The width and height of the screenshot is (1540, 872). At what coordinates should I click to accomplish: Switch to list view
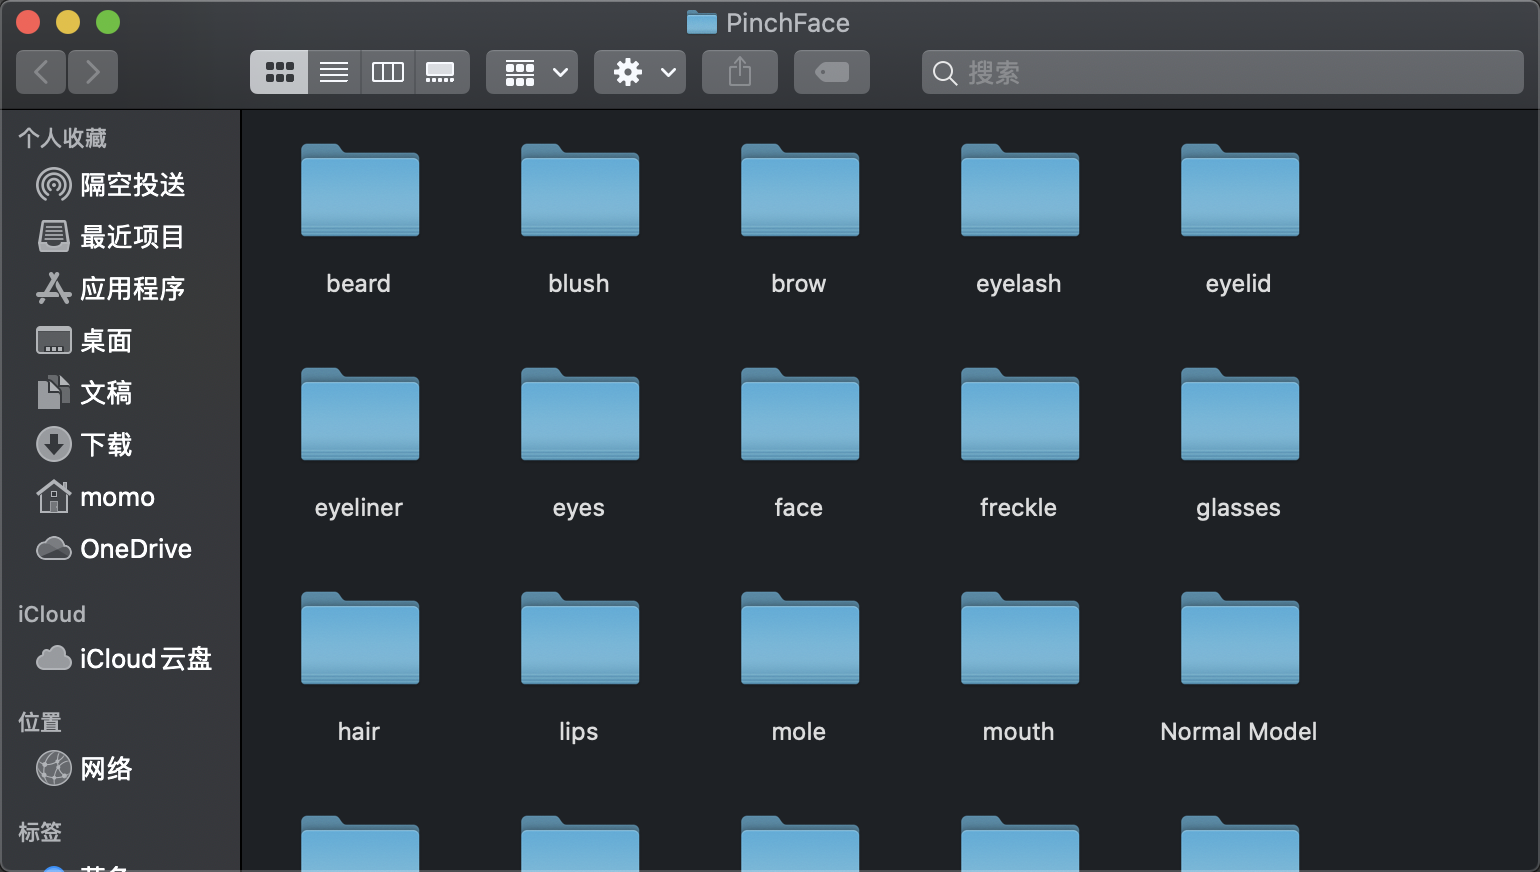334,72
